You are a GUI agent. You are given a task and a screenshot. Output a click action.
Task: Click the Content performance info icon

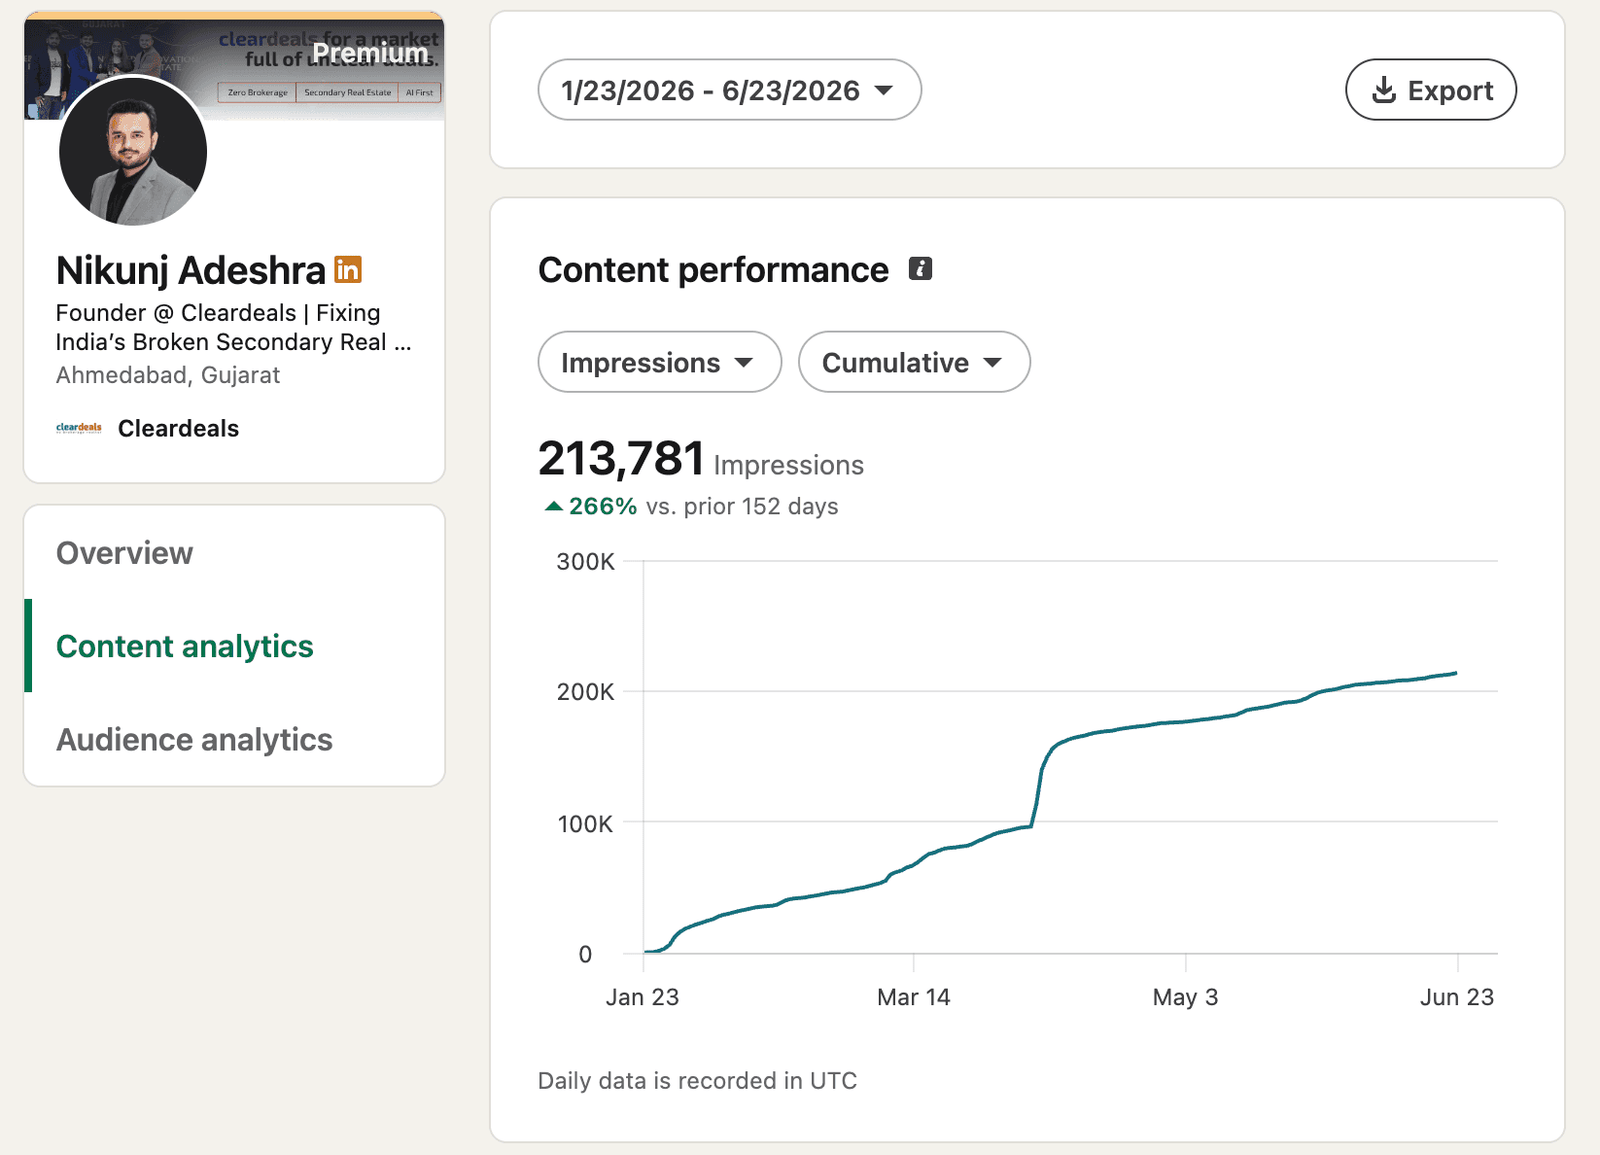click(x=920, y=269)
